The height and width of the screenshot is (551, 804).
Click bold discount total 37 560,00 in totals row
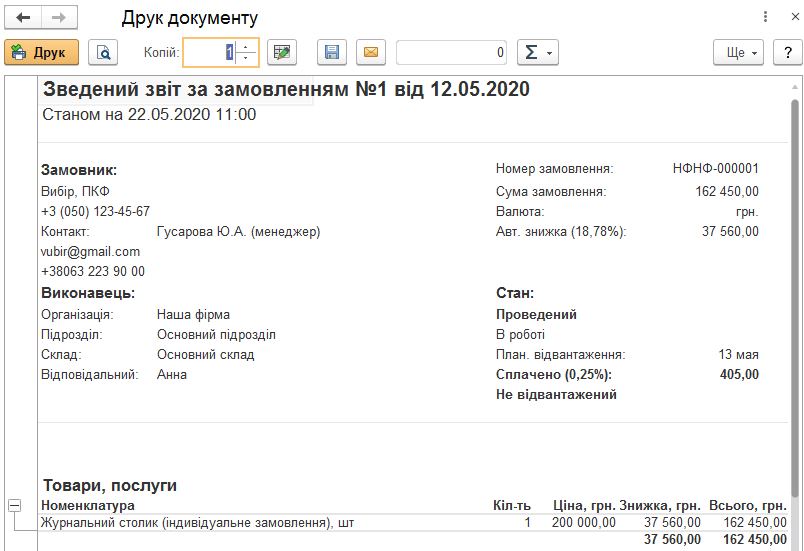coord(672,540)
